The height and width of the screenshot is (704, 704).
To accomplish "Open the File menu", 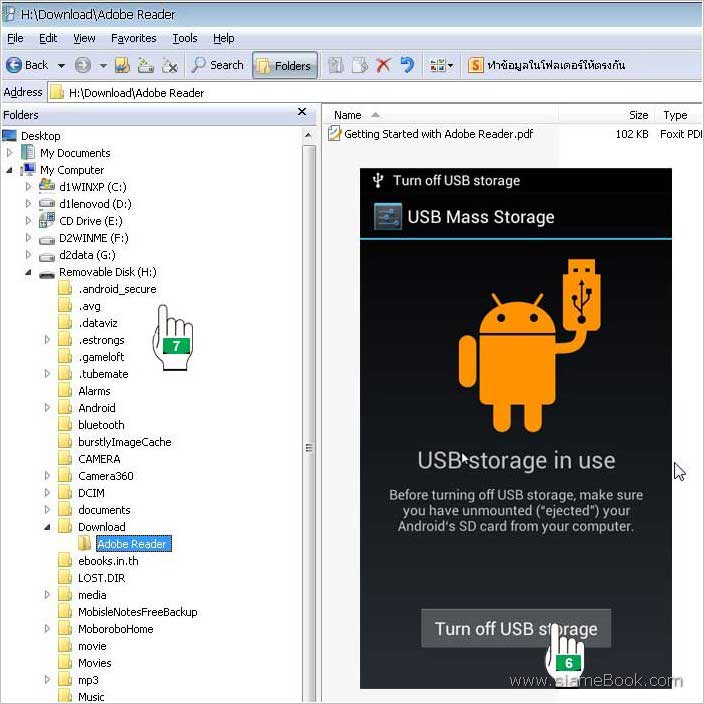I will 15,38.
